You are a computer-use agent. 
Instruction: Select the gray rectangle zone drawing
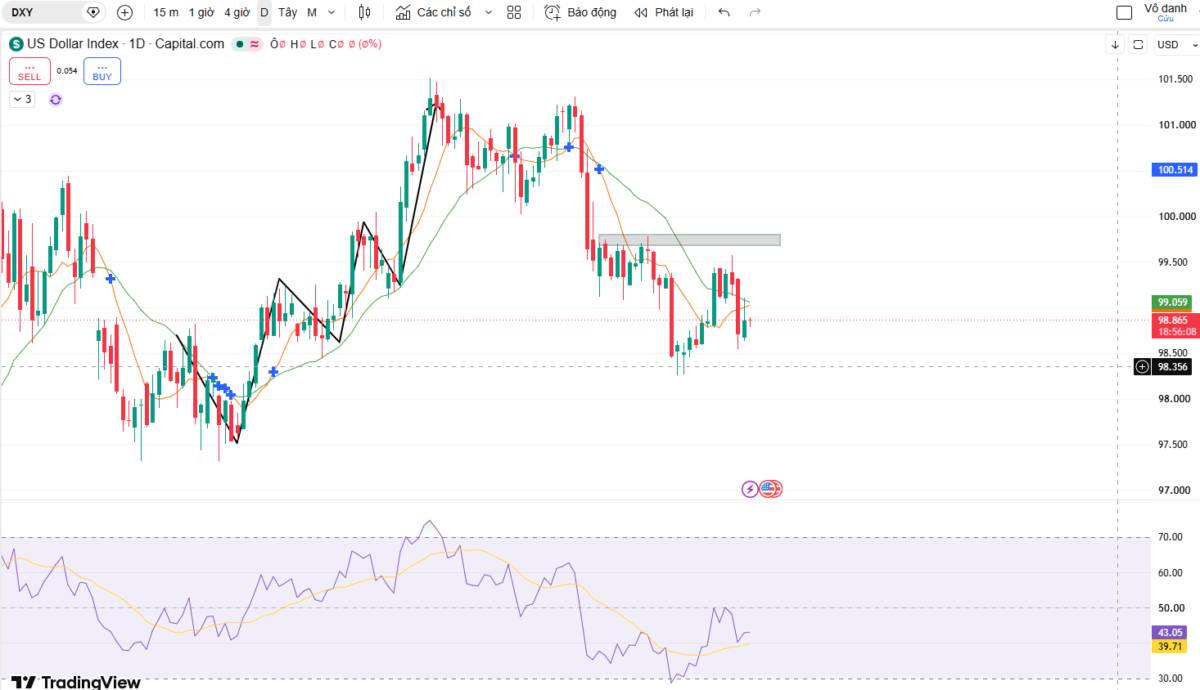689,239
